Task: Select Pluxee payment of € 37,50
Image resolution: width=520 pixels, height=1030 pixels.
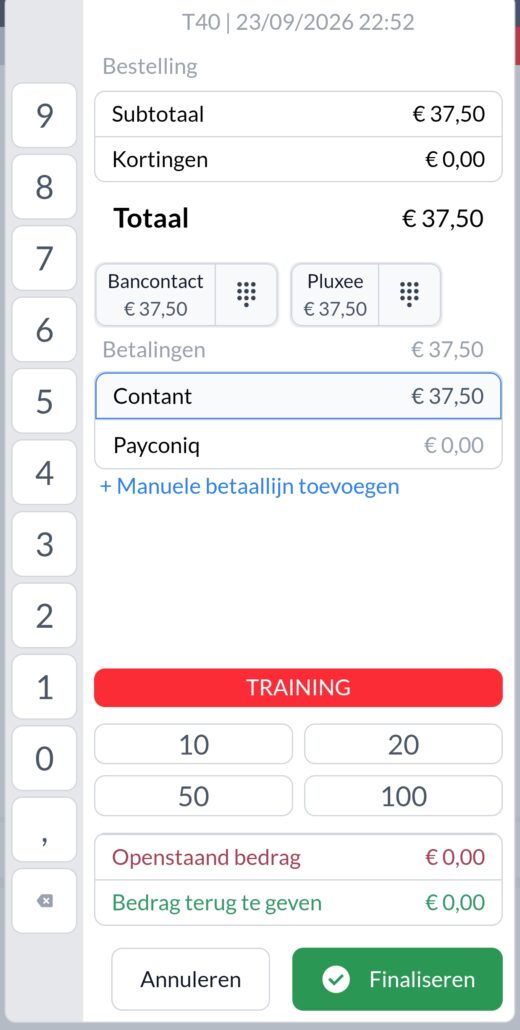Action: (335, 295)
